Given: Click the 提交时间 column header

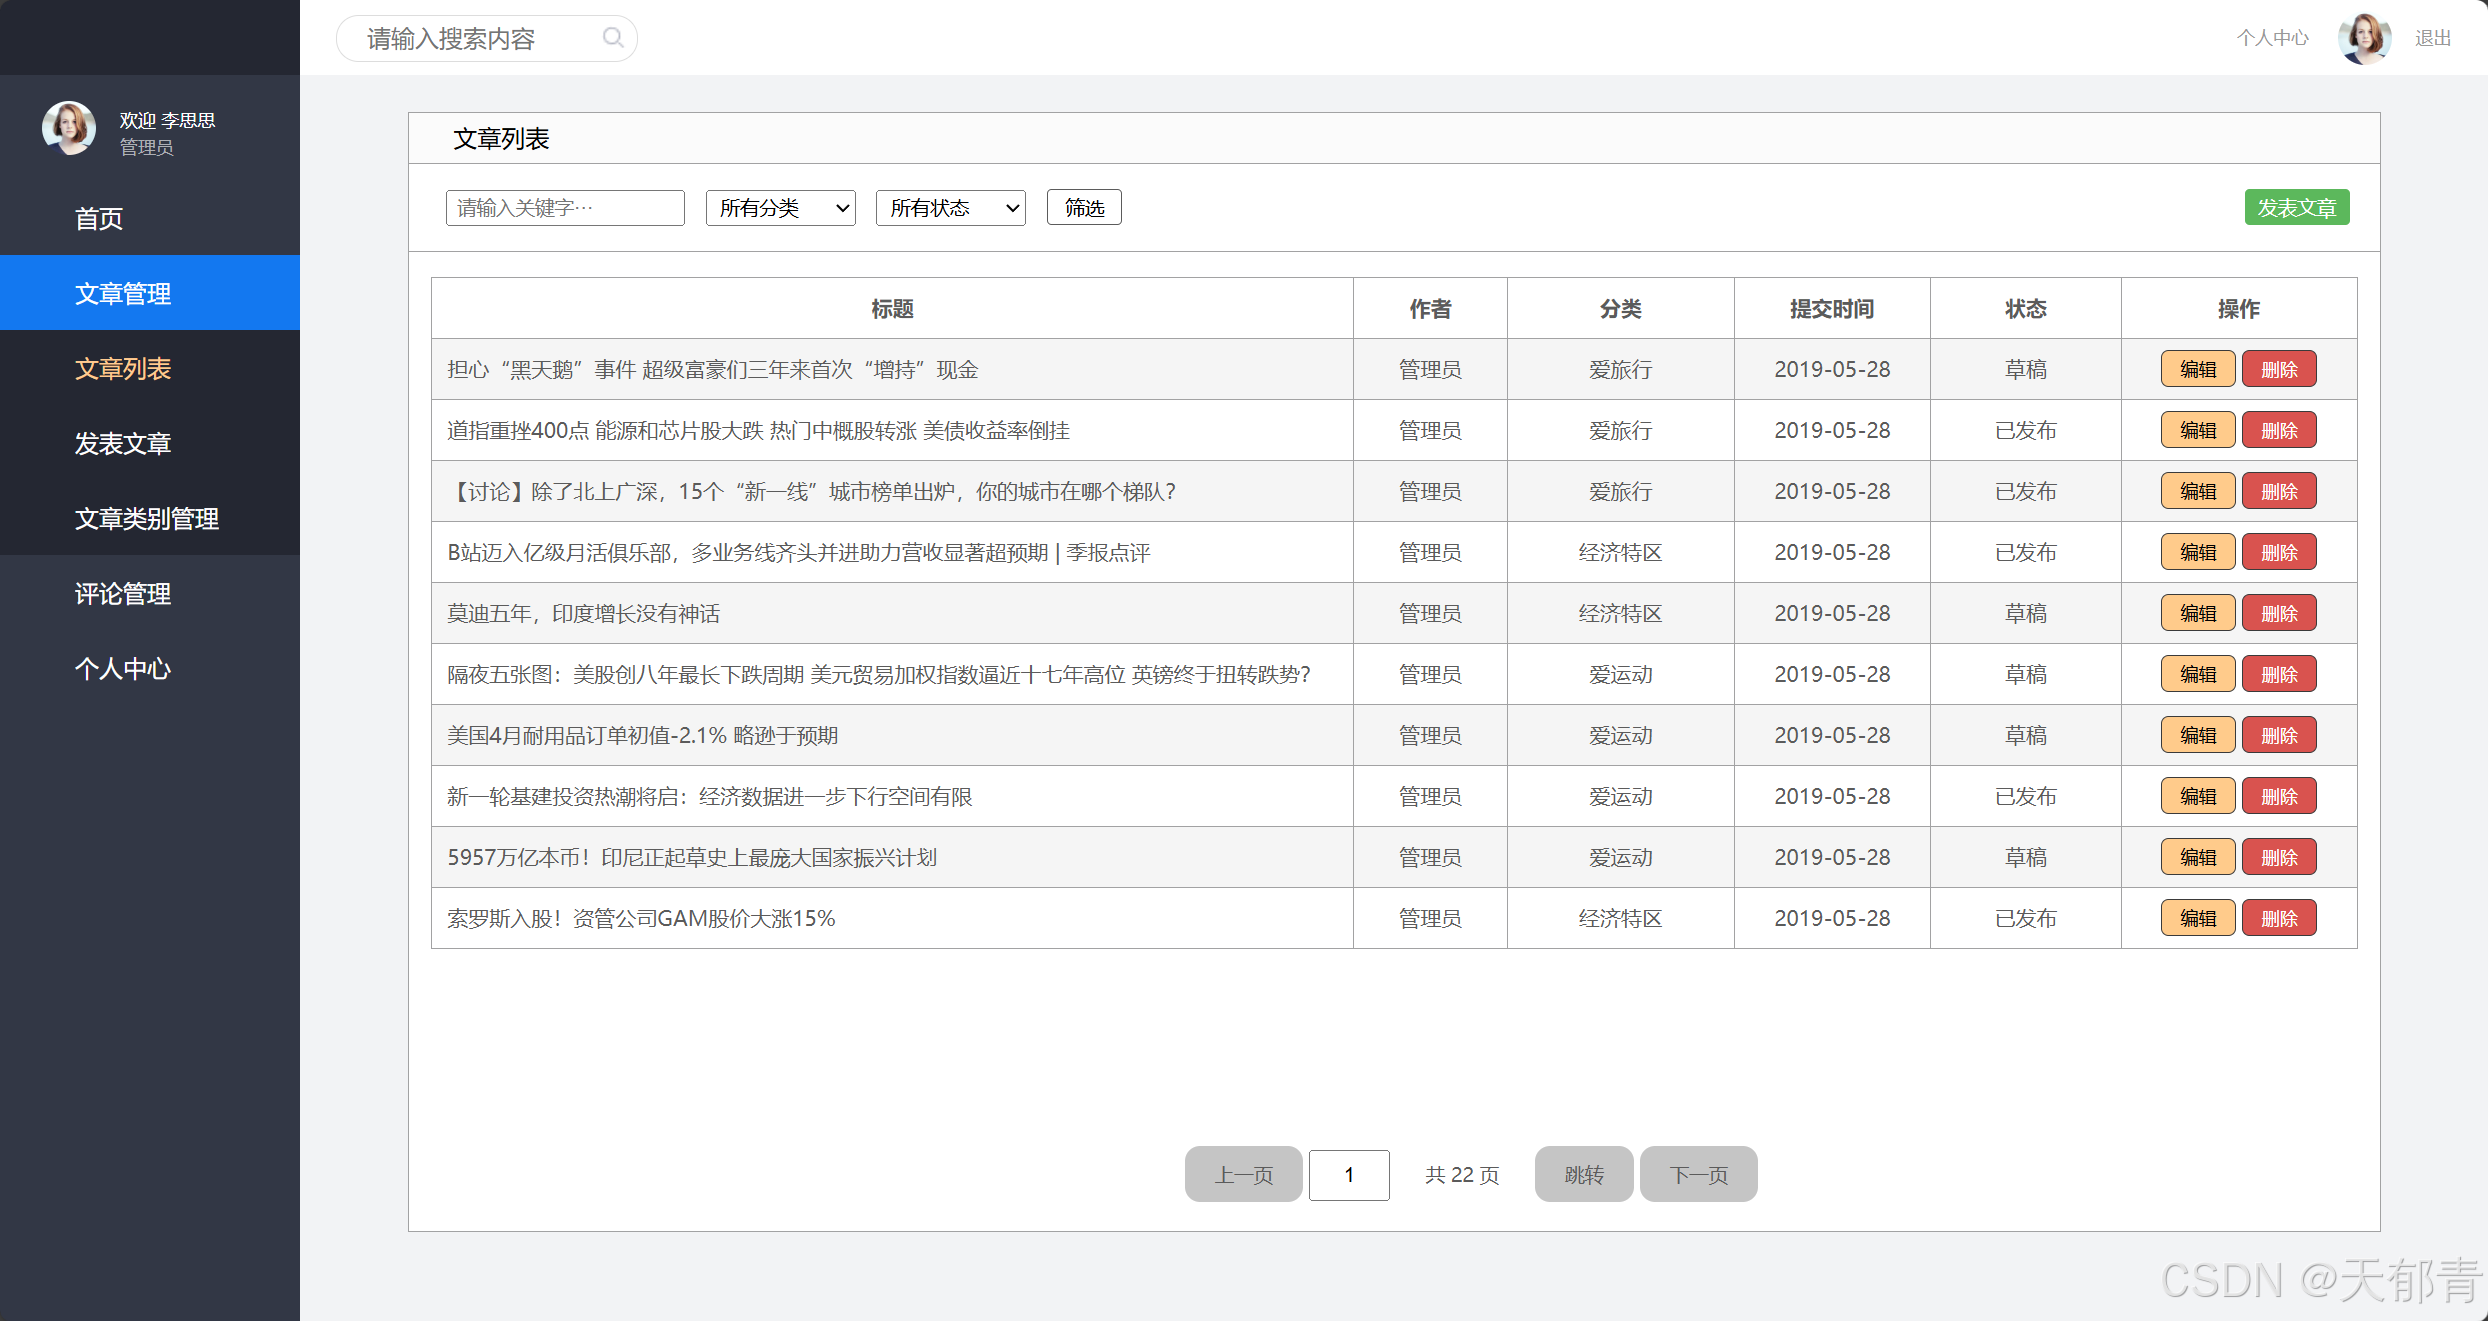Looking at the screenshot, I should pyautogui.click(x=1832, y=309).
